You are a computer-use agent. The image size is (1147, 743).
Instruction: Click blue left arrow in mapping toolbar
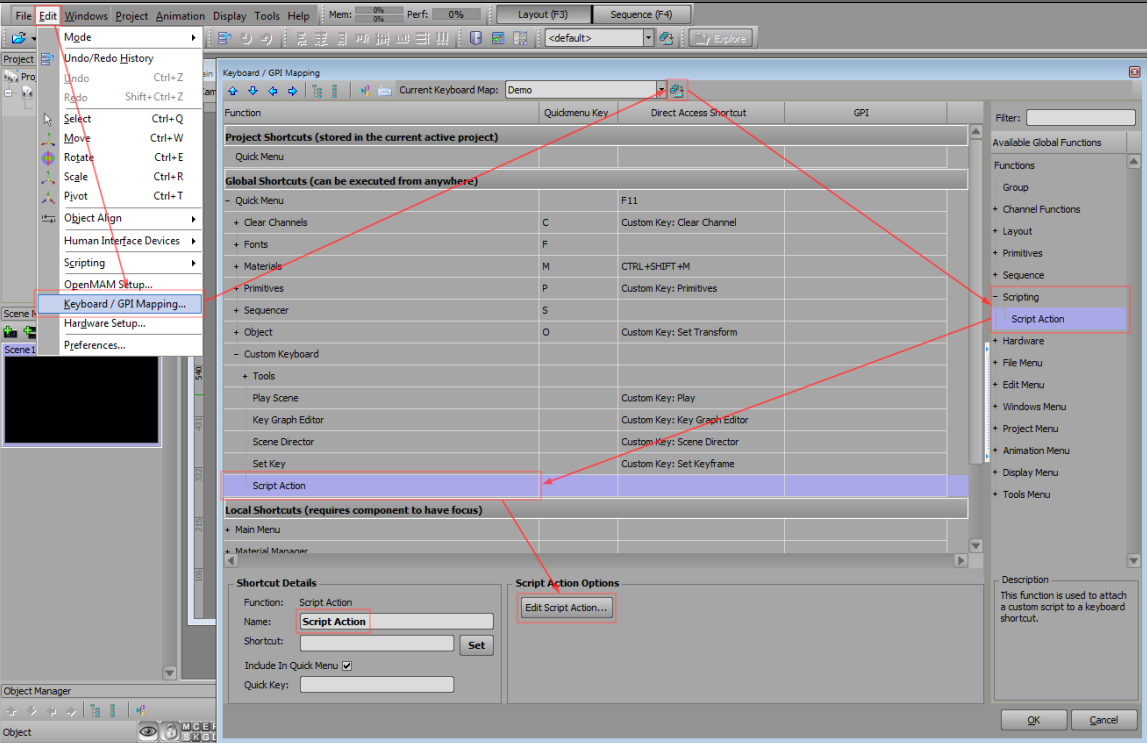pyautogui.click(x=272, y=91)
